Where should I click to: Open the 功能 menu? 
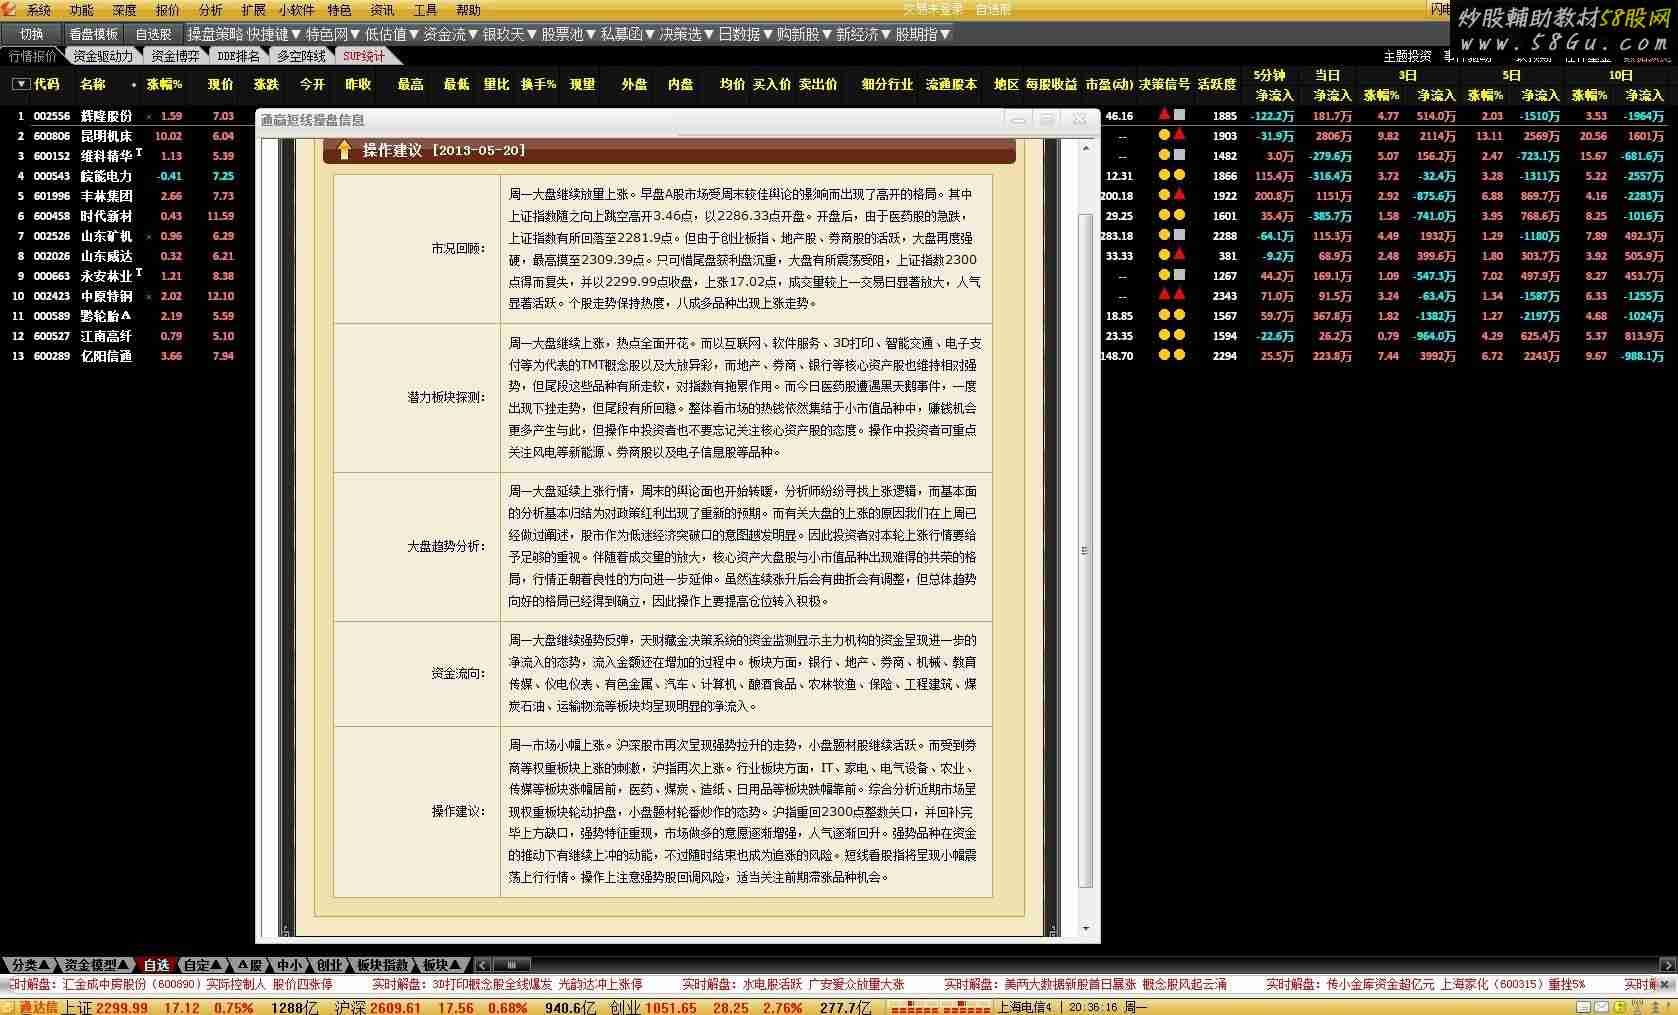[x=82, y=10]
